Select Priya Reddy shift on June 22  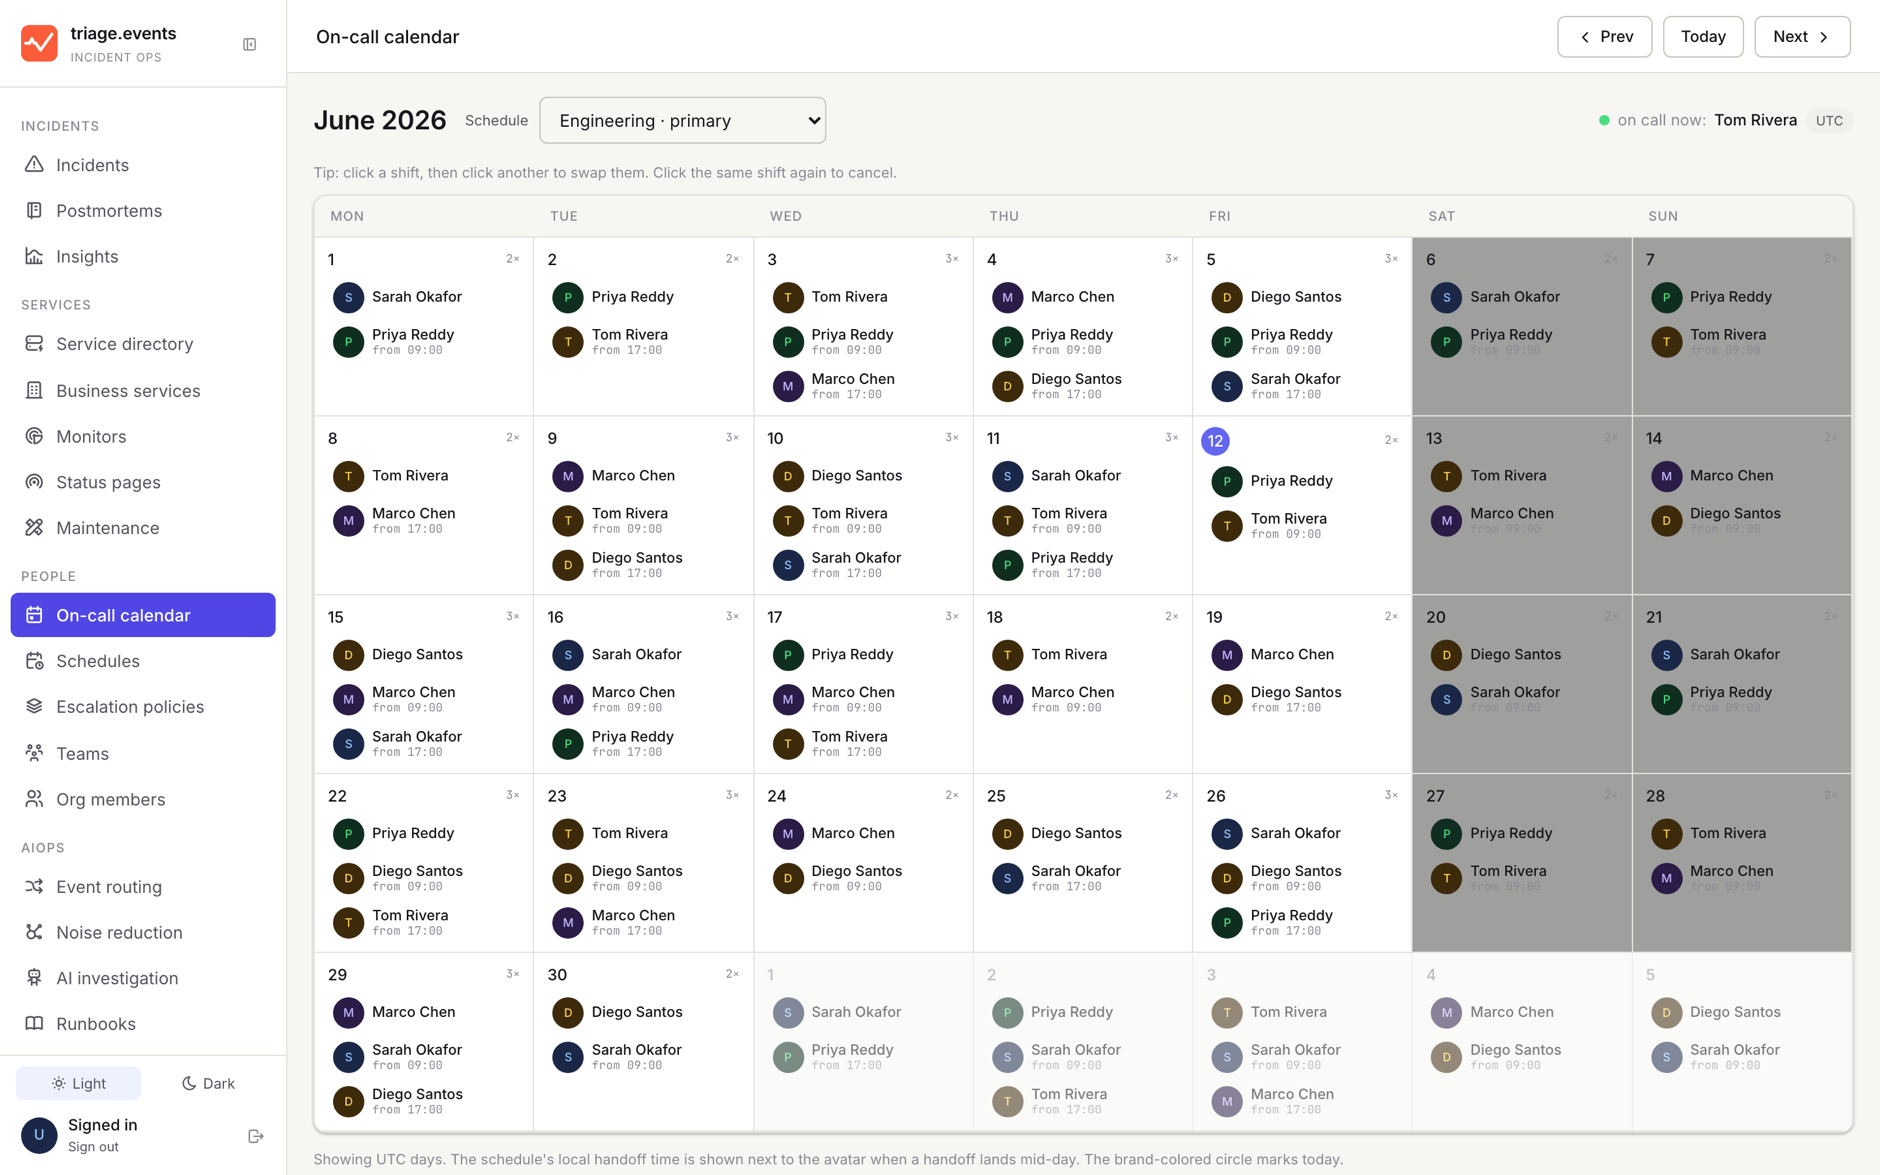pos(422,833)
